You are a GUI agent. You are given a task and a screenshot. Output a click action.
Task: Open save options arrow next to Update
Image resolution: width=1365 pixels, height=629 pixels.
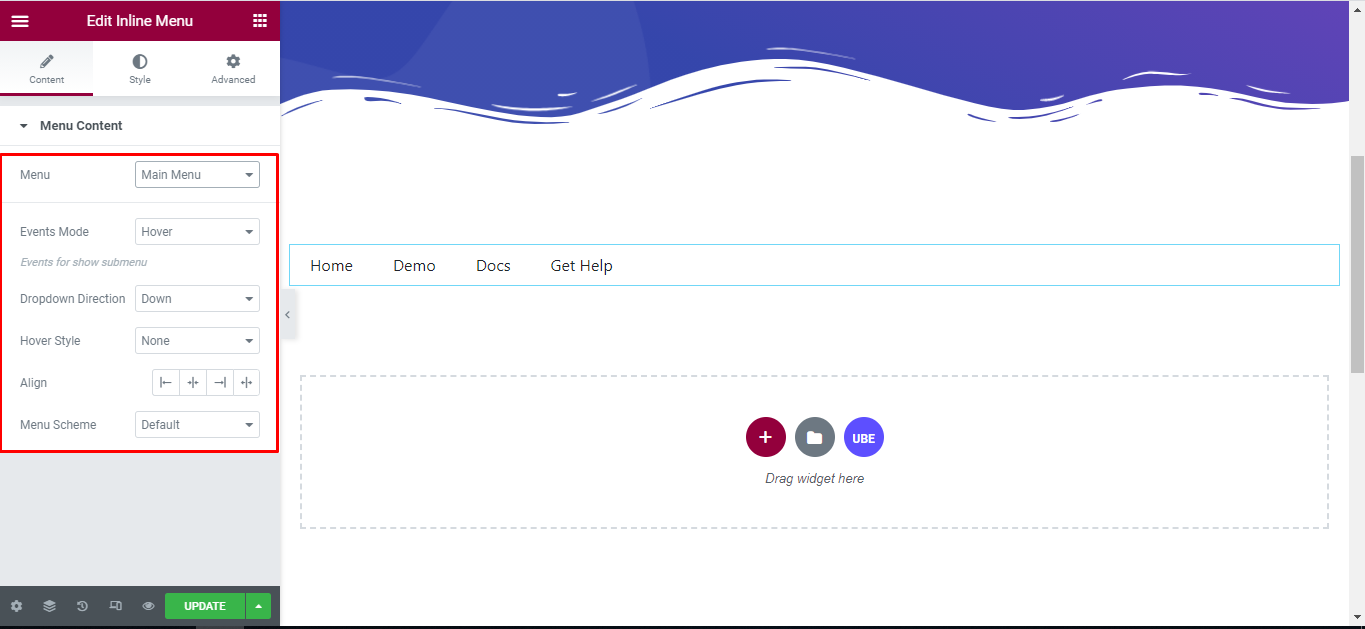coord(259,606)
